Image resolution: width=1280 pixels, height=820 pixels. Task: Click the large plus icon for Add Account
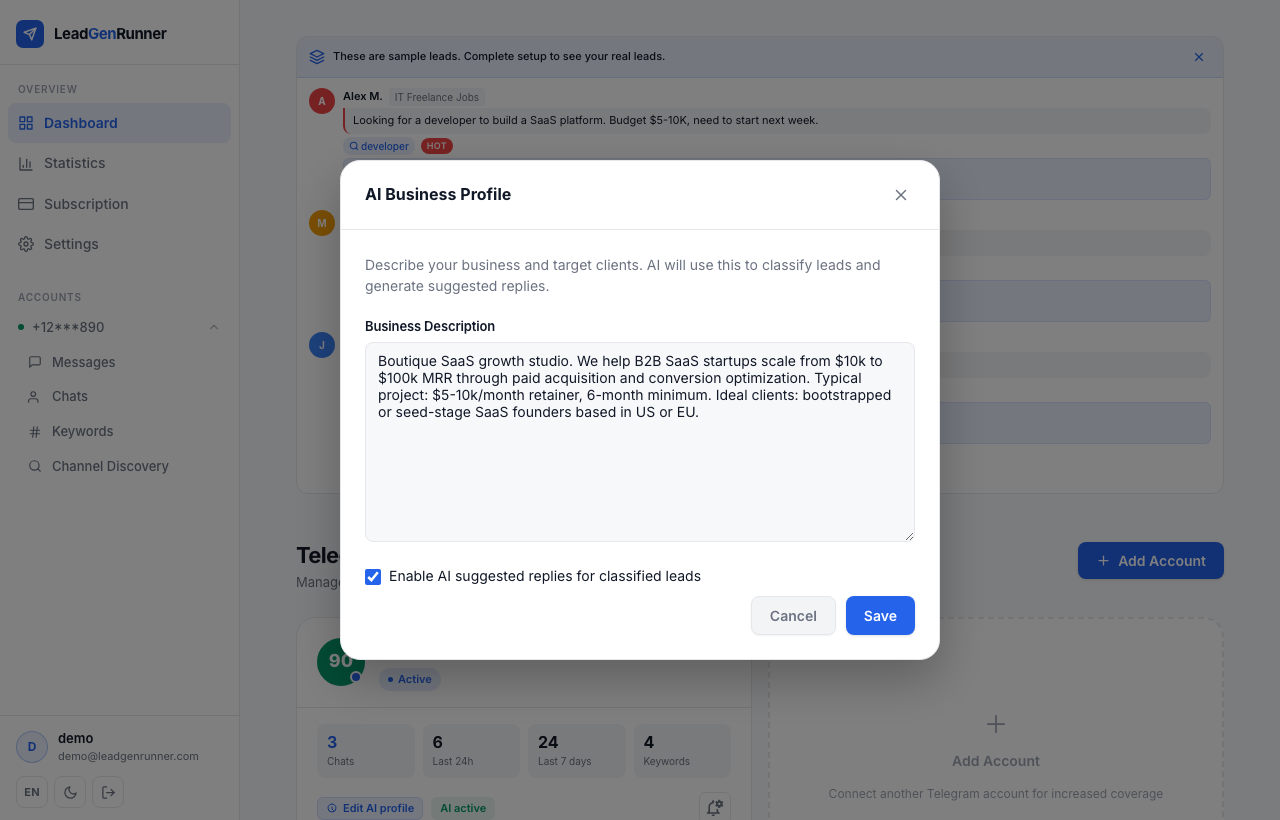(996, 724)
